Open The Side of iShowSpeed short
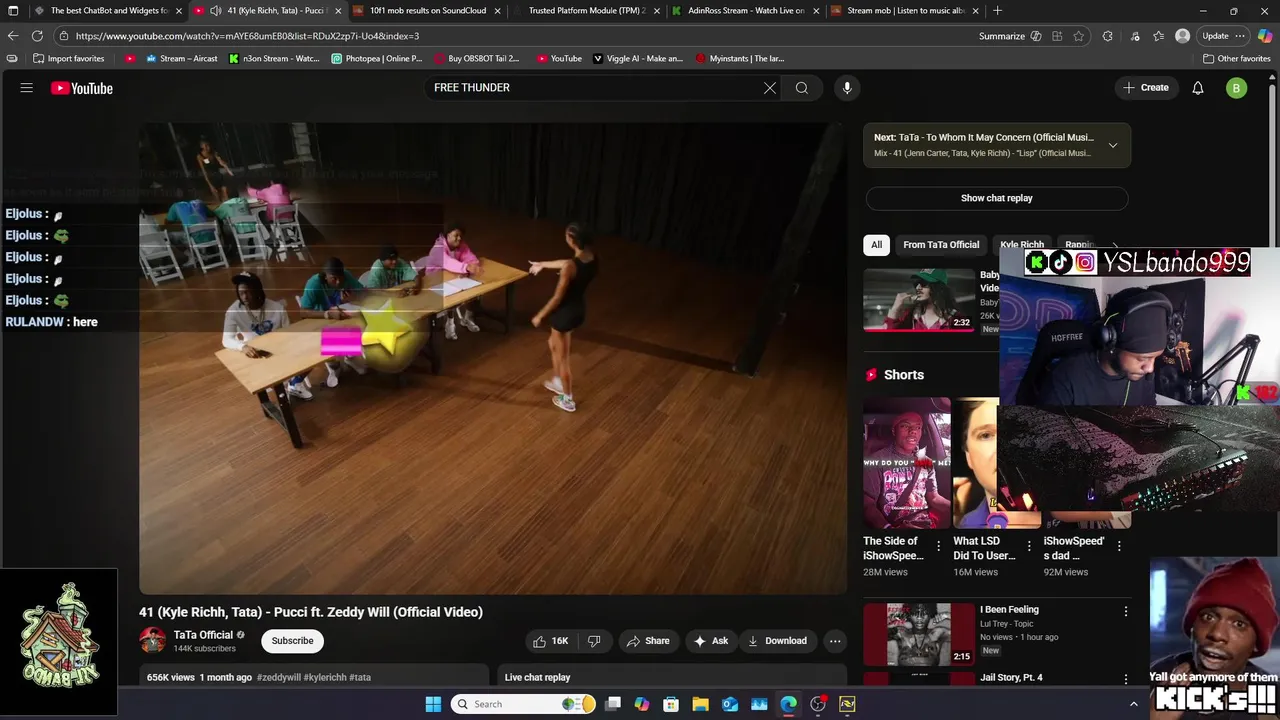This screenshot has height=720, width=1280. click(x=907, y=463)
